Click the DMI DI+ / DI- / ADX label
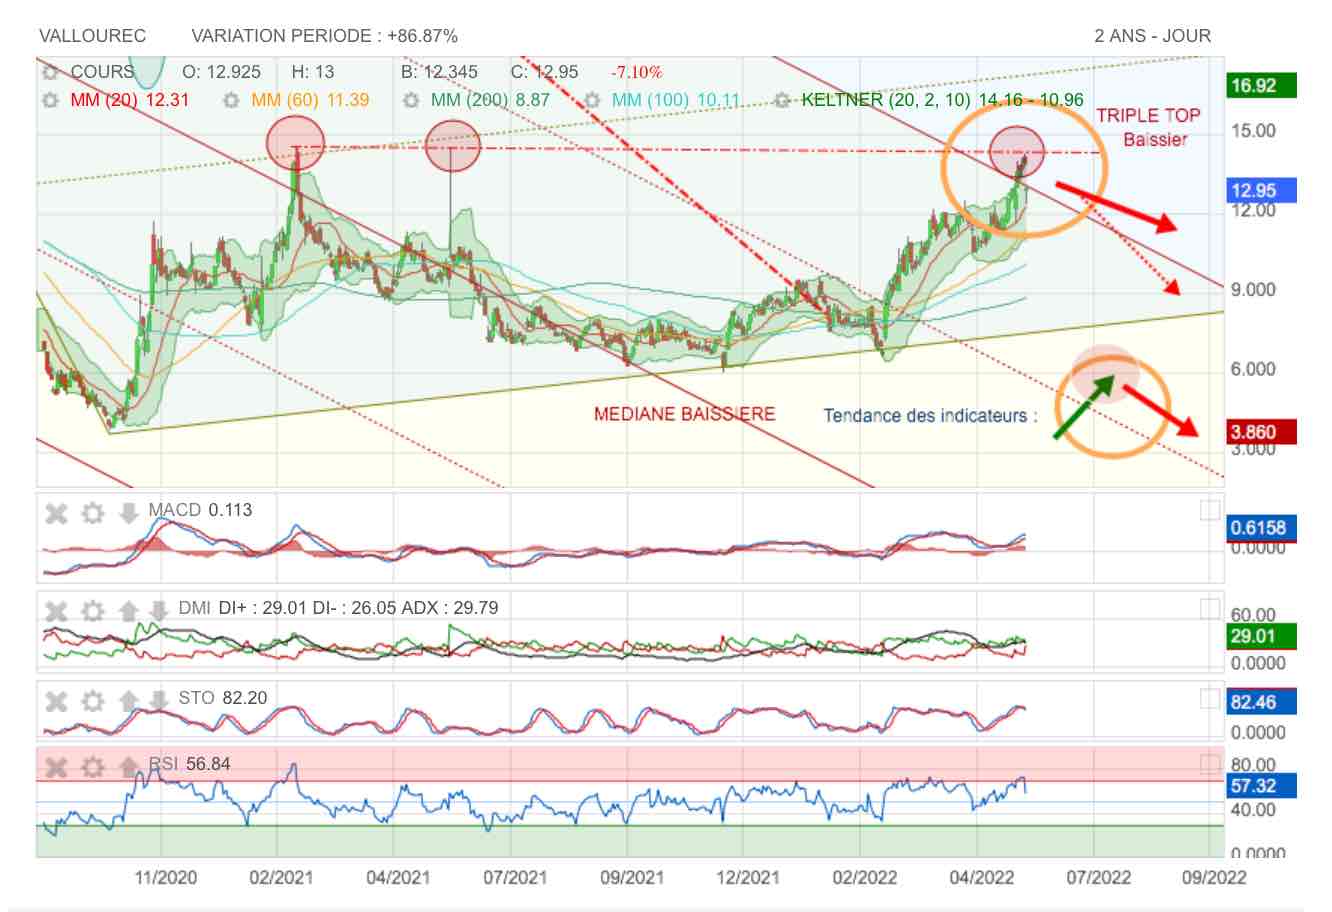Screen dimensions: 1332x912 tap(338, 608)
